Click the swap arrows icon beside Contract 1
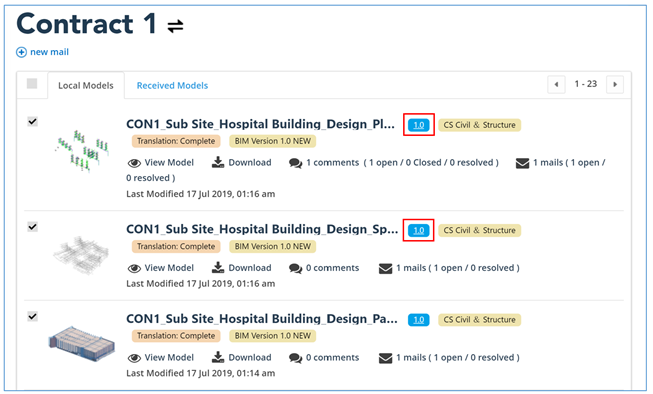 point(175,26)
